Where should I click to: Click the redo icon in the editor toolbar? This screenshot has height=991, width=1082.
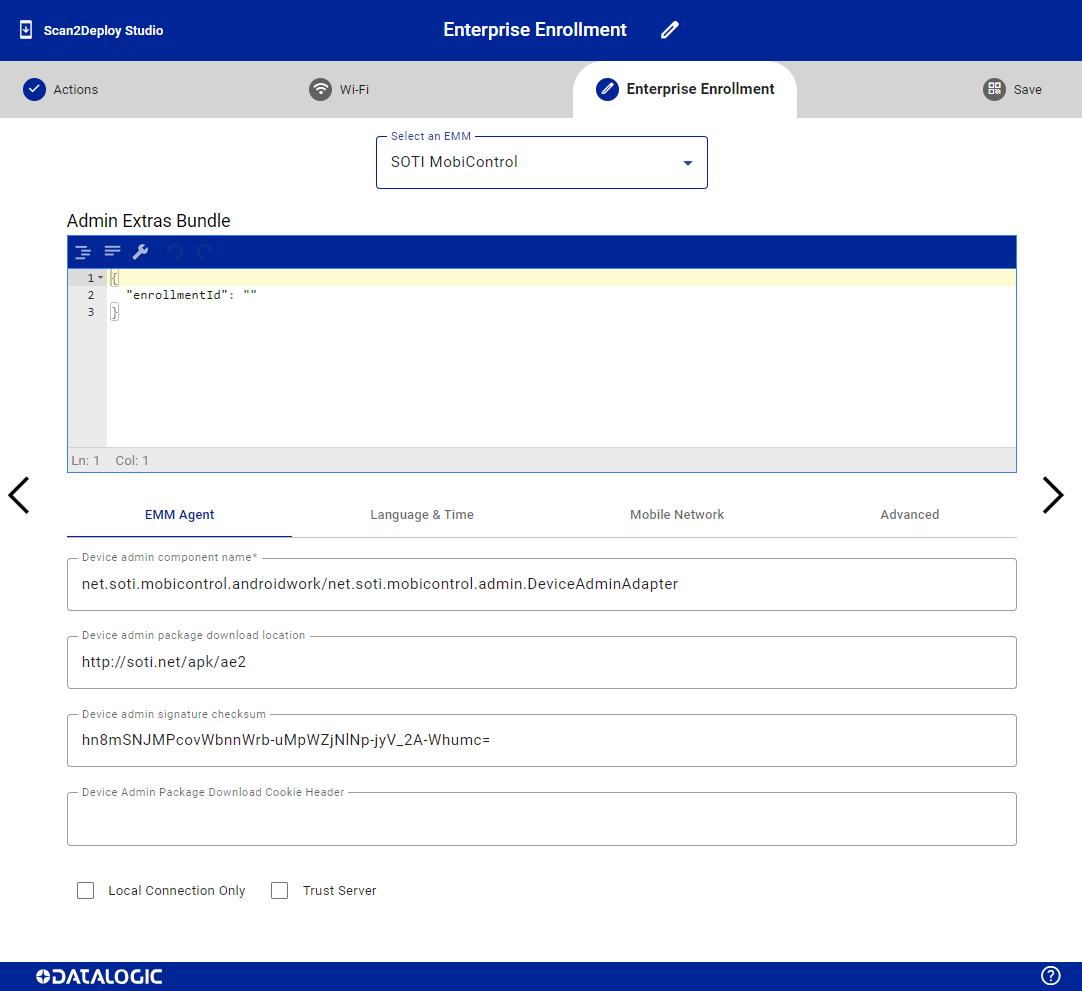coord(204,252)
